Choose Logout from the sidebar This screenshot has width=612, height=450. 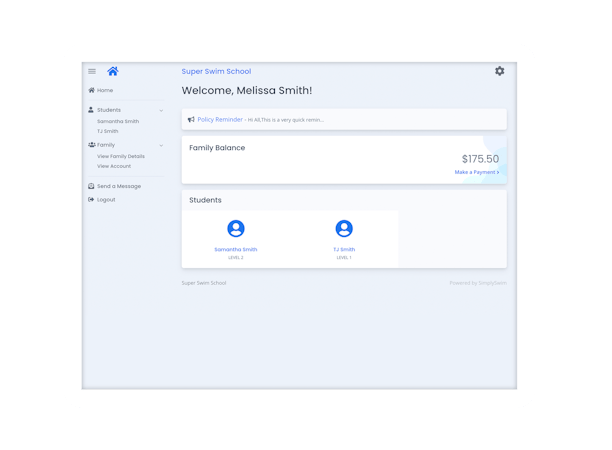(x=106, y=199)
